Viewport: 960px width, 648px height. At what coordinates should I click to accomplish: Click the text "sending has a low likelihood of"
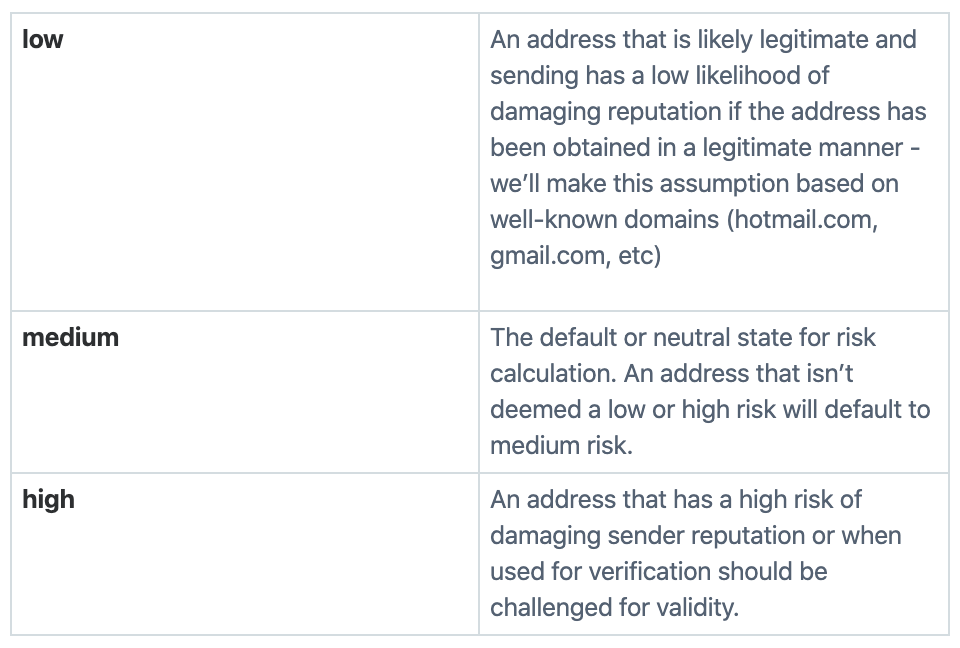pyautogui.click(x=659, y=76)
